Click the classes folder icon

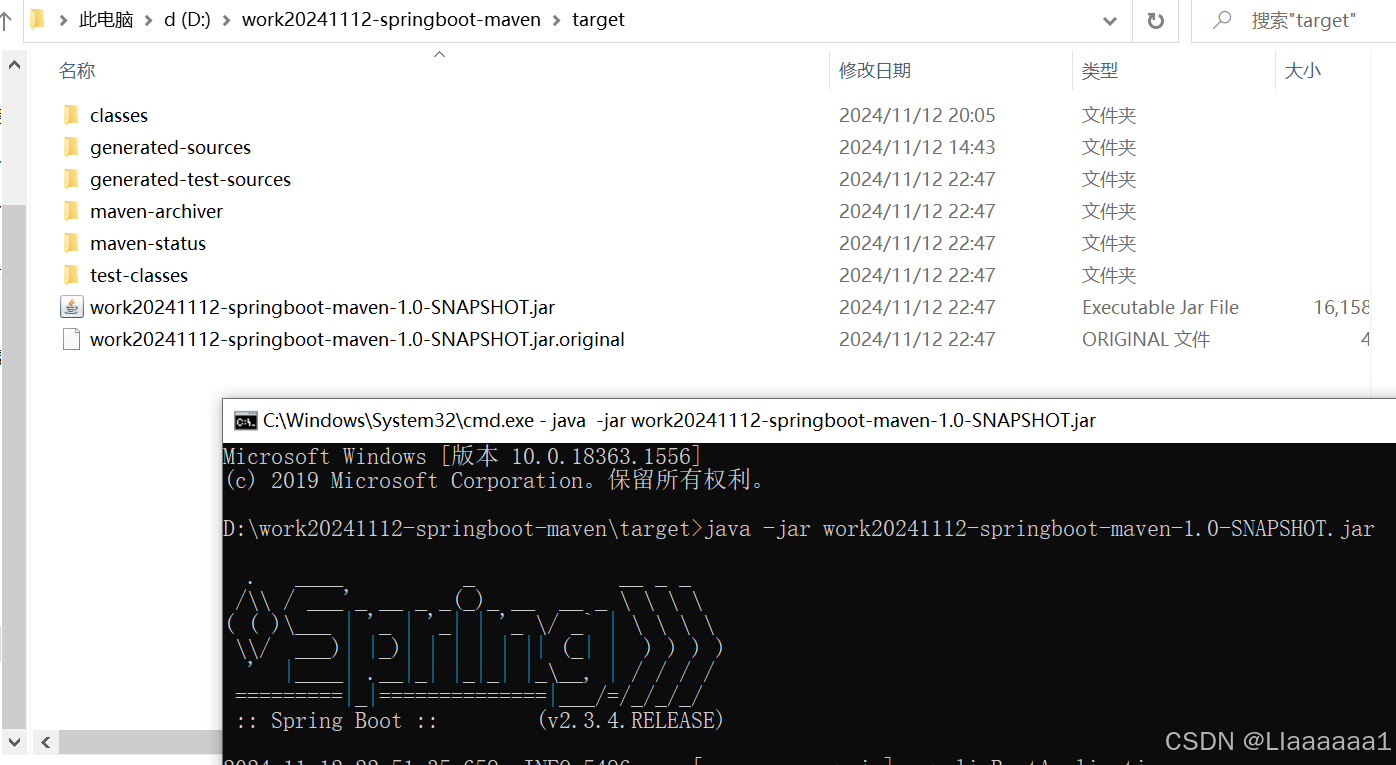pyautogui.click(x=70, y=115)
